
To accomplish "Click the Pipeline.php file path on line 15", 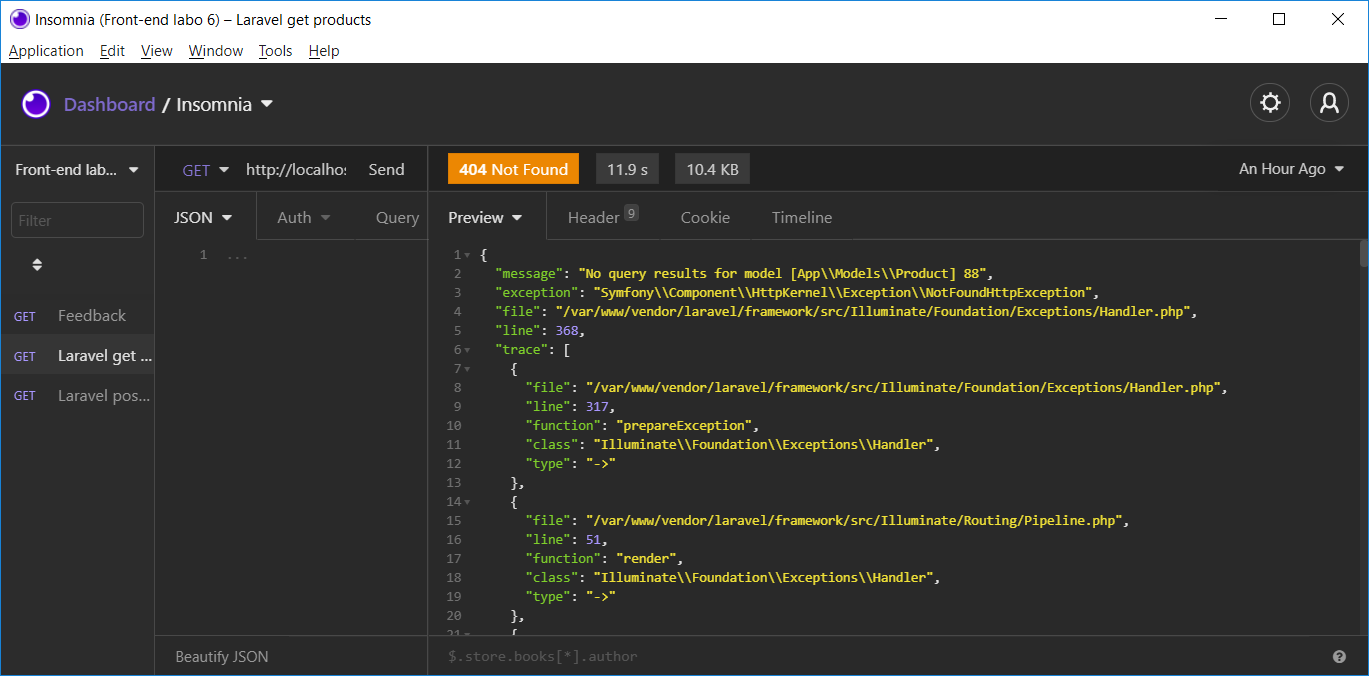I will [856, 521].
